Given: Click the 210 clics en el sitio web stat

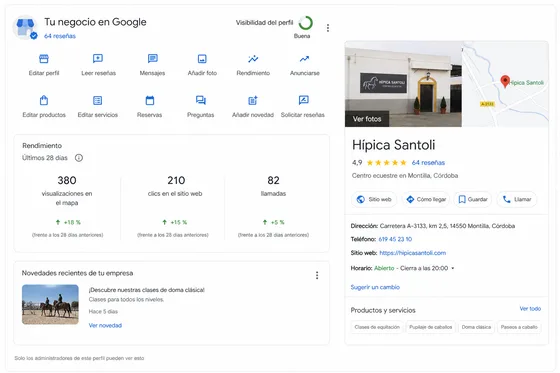Looking at the screenshot, I should (175, 186).
